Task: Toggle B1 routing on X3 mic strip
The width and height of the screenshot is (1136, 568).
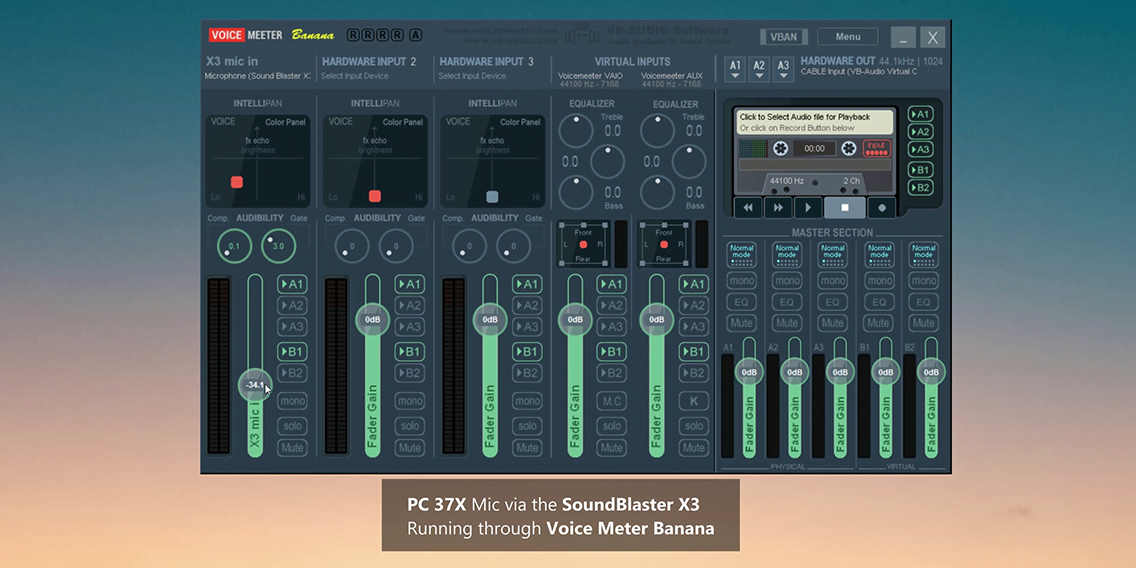Action: click(292, 351)
